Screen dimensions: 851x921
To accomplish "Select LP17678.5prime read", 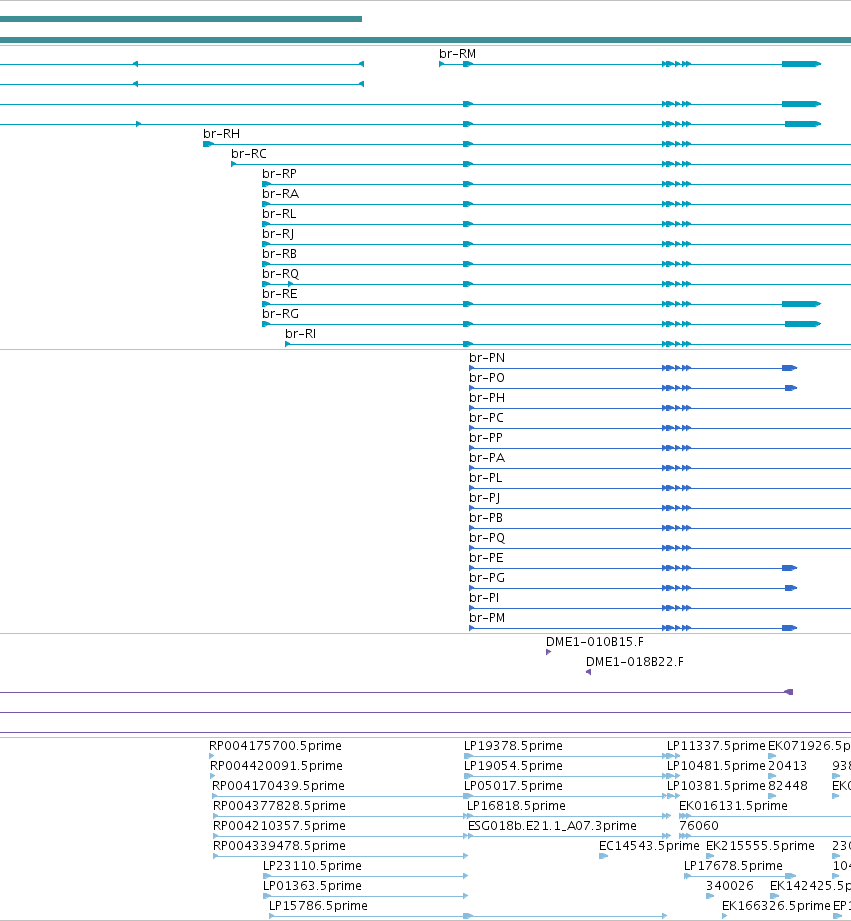I will pyautogui.click(x=733, y=866).
